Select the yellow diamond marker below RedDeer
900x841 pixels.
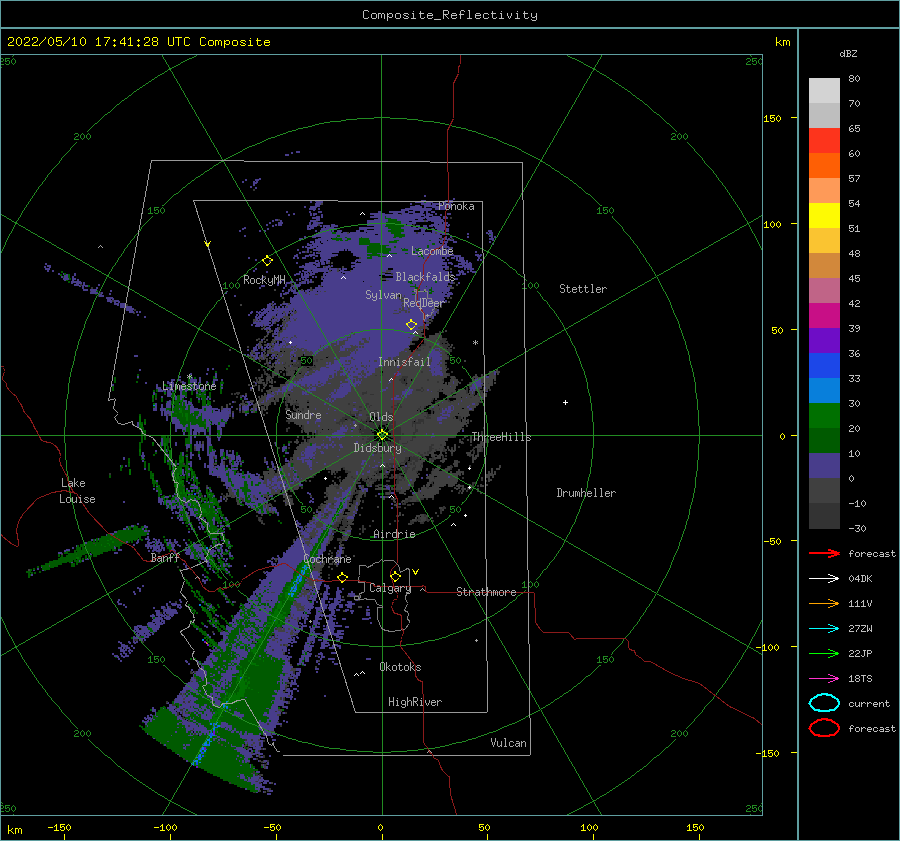[411, 325]
